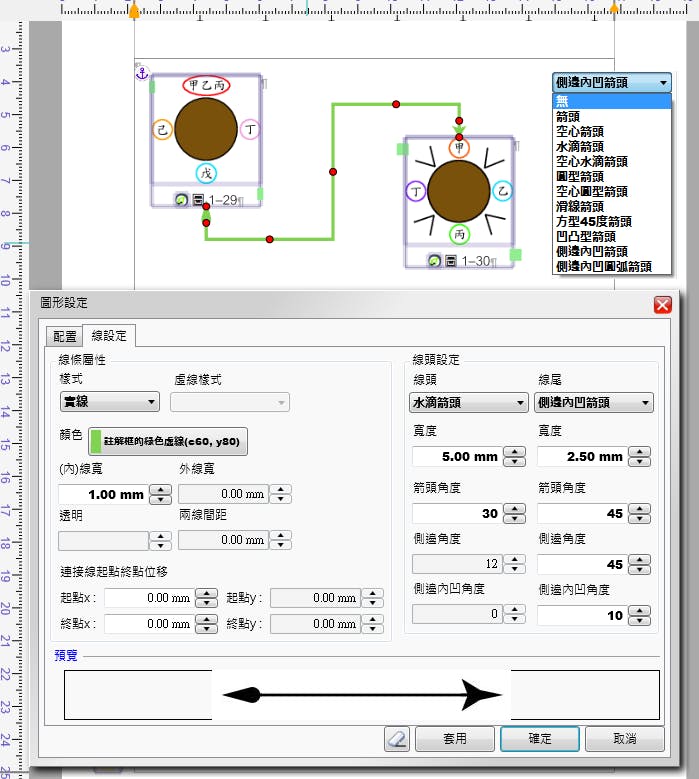
Task: Open the green line color swatch button
Action: (x=168, y=442)
